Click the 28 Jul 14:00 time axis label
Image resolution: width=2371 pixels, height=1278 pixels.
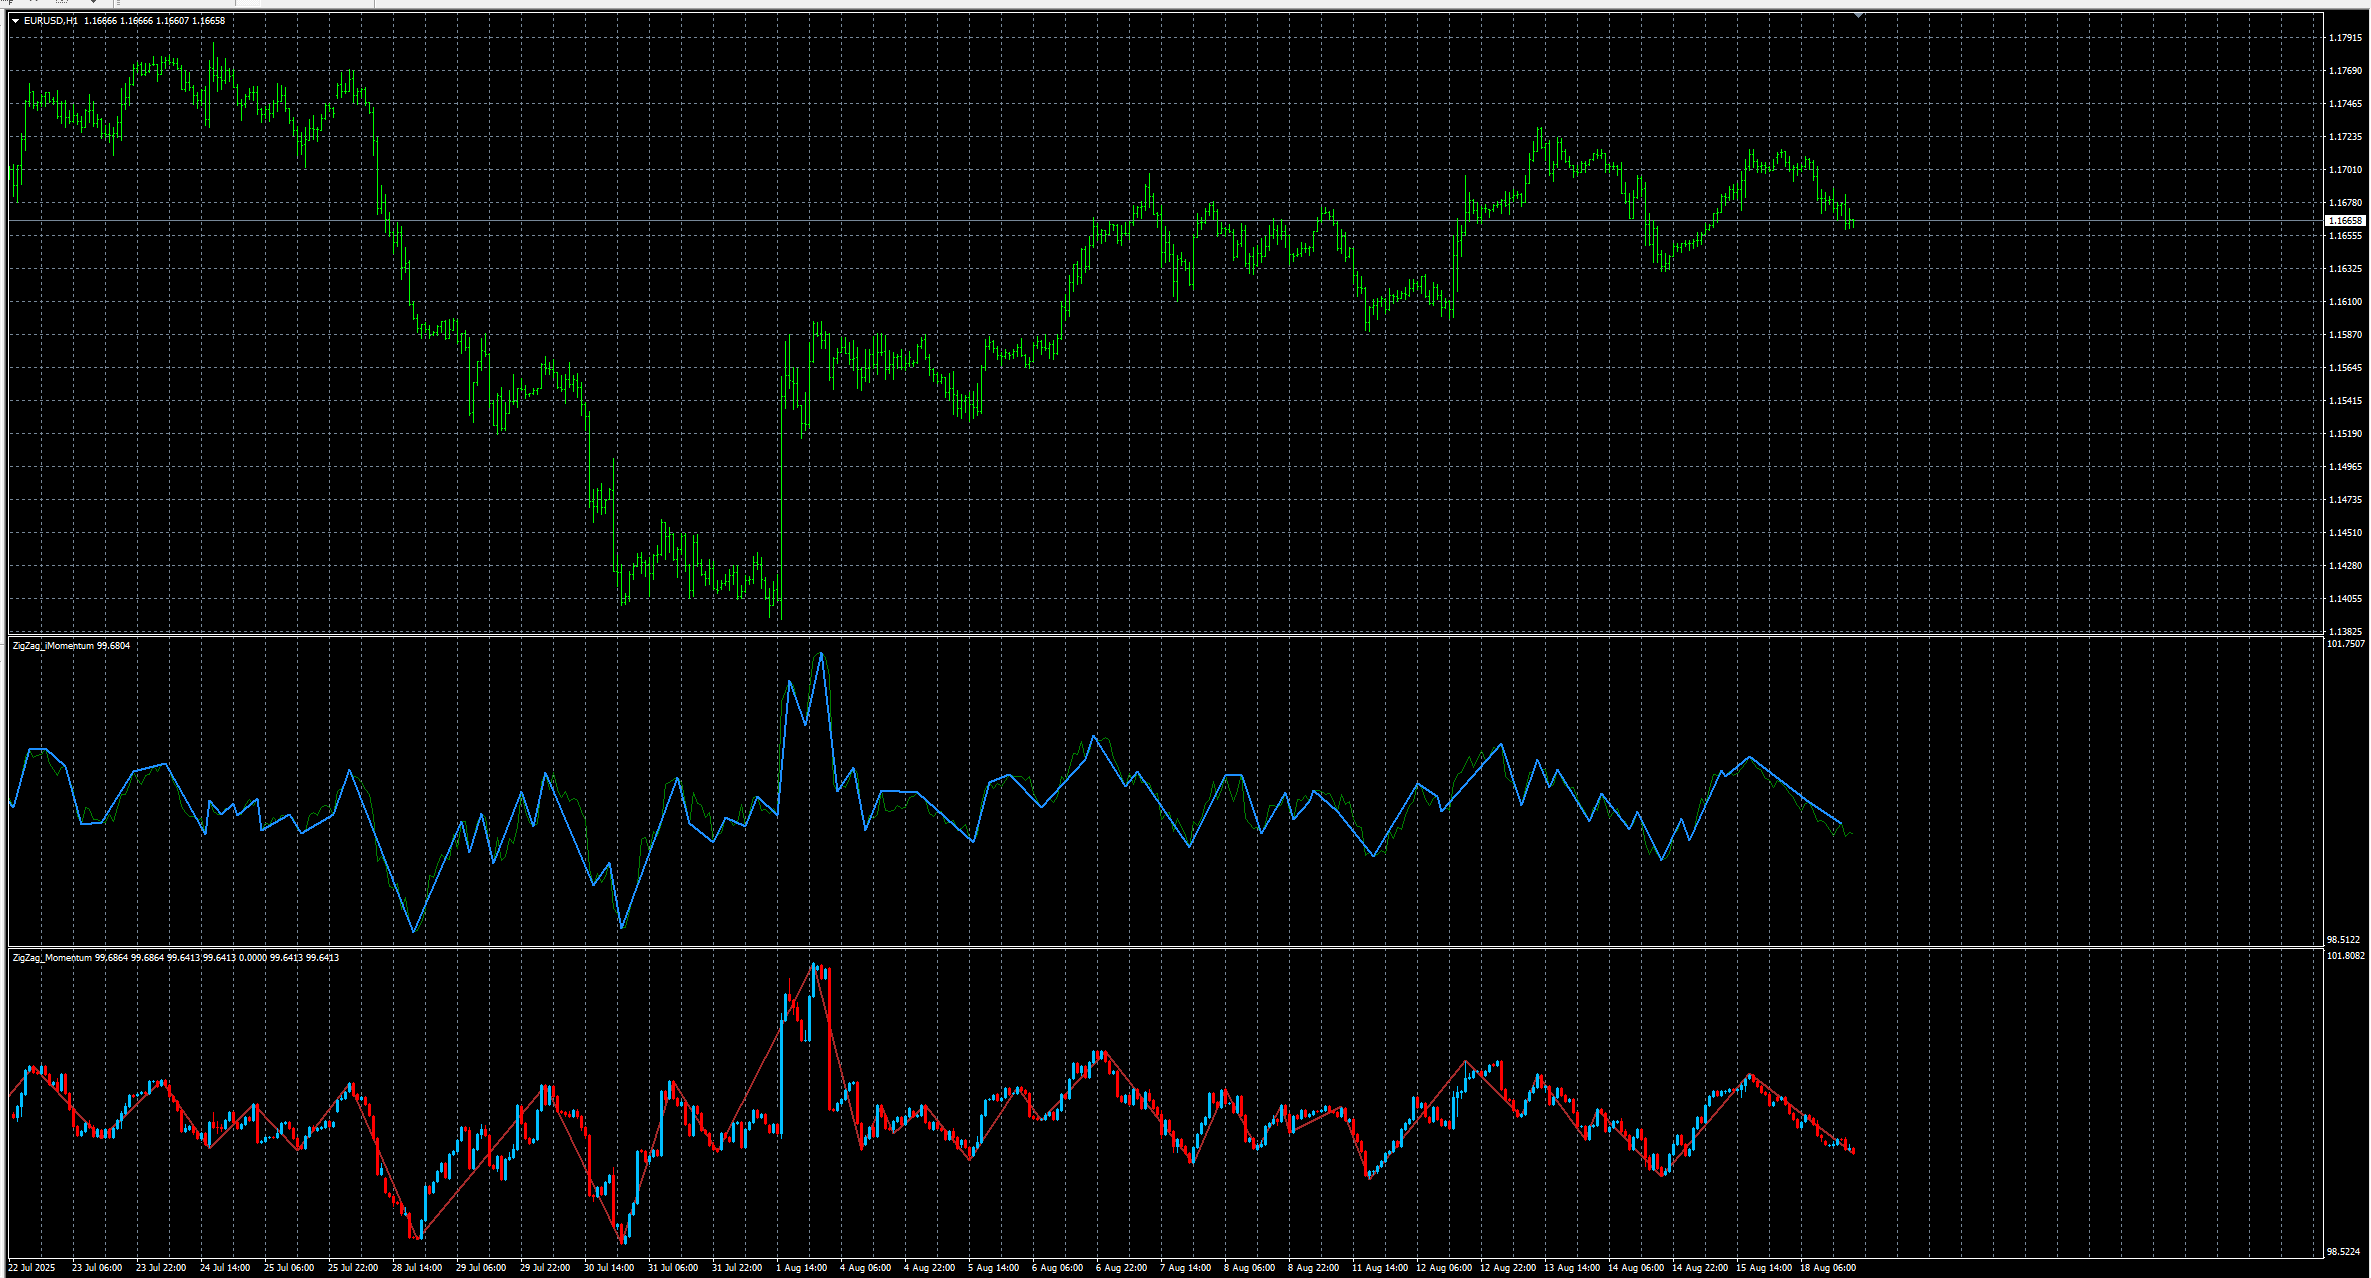417,1268
